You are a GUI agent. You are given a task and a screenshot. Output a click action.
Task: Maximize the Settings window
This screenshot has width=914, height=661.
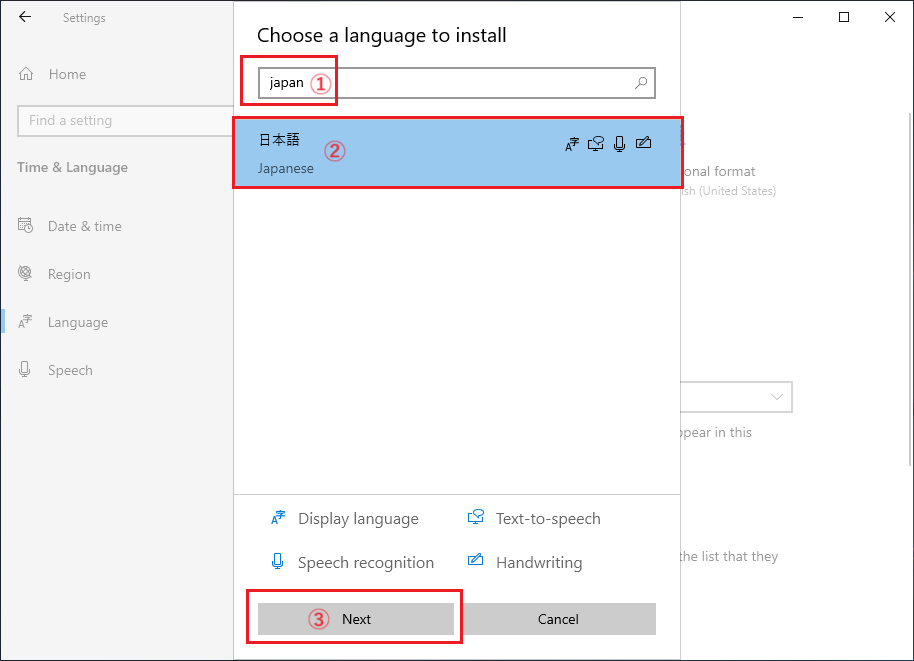tap(843, 17)
